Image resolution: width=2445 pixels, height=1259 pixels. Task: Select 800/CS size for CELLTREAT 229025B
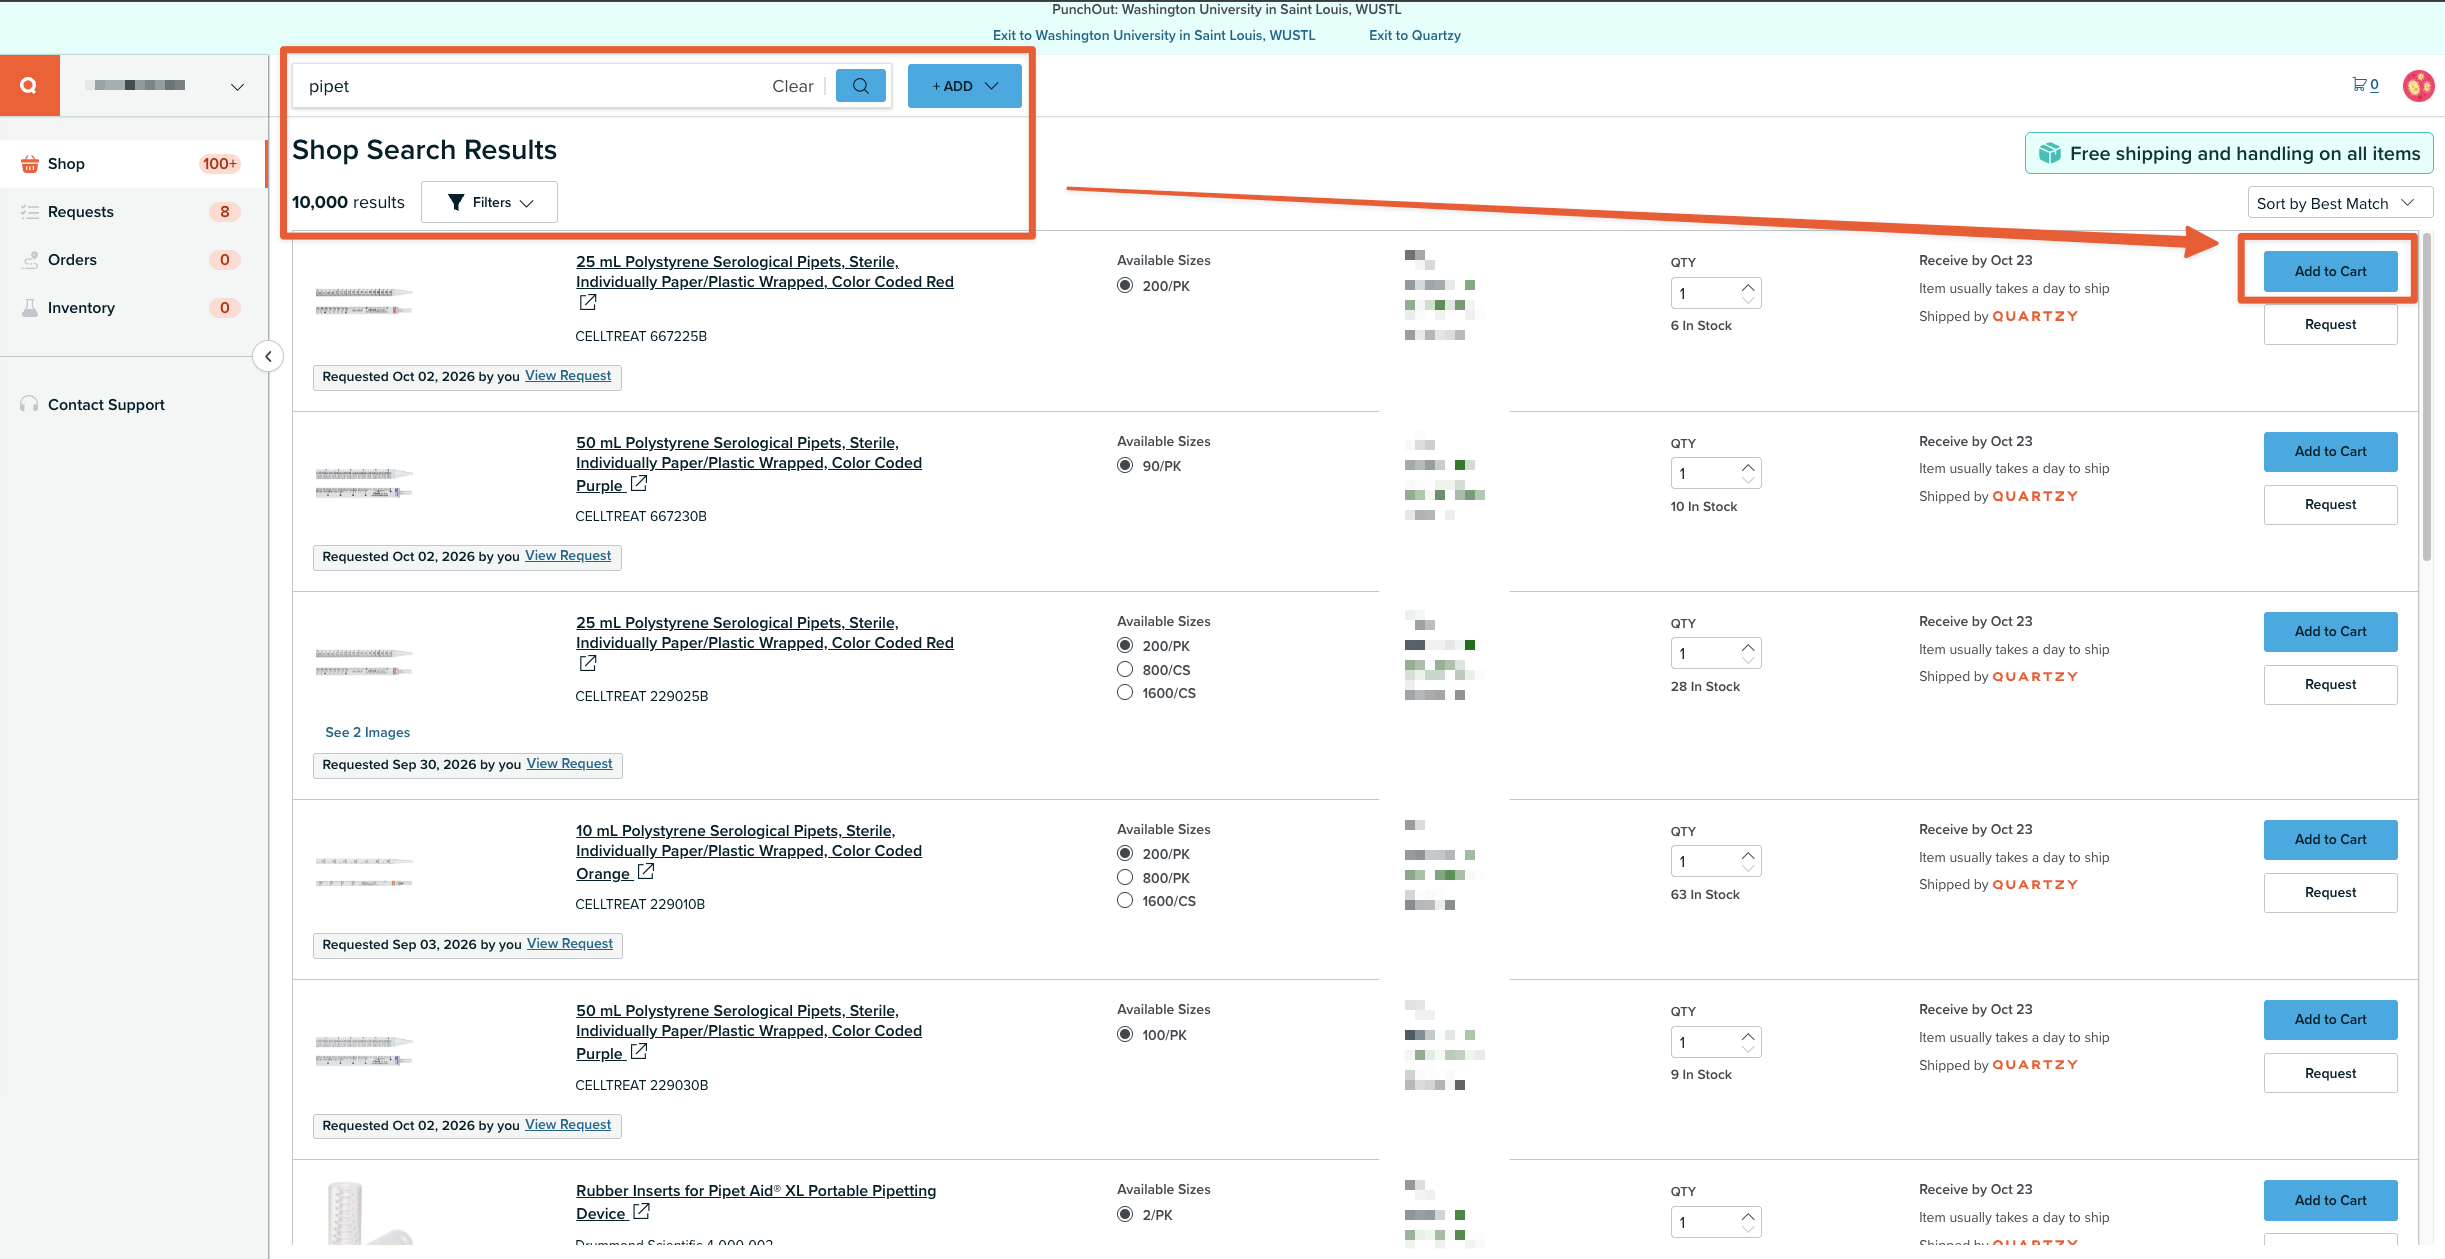click(1125, 670)
